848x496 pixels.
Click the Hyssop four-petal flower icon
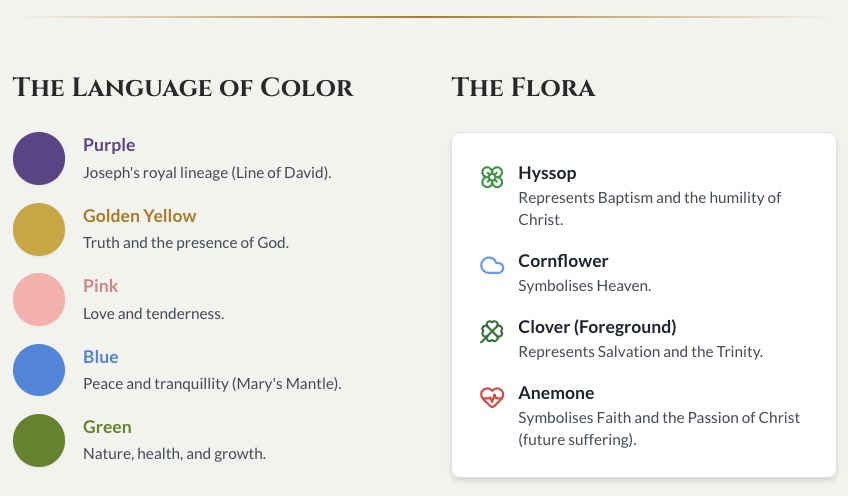coord(491,177)
